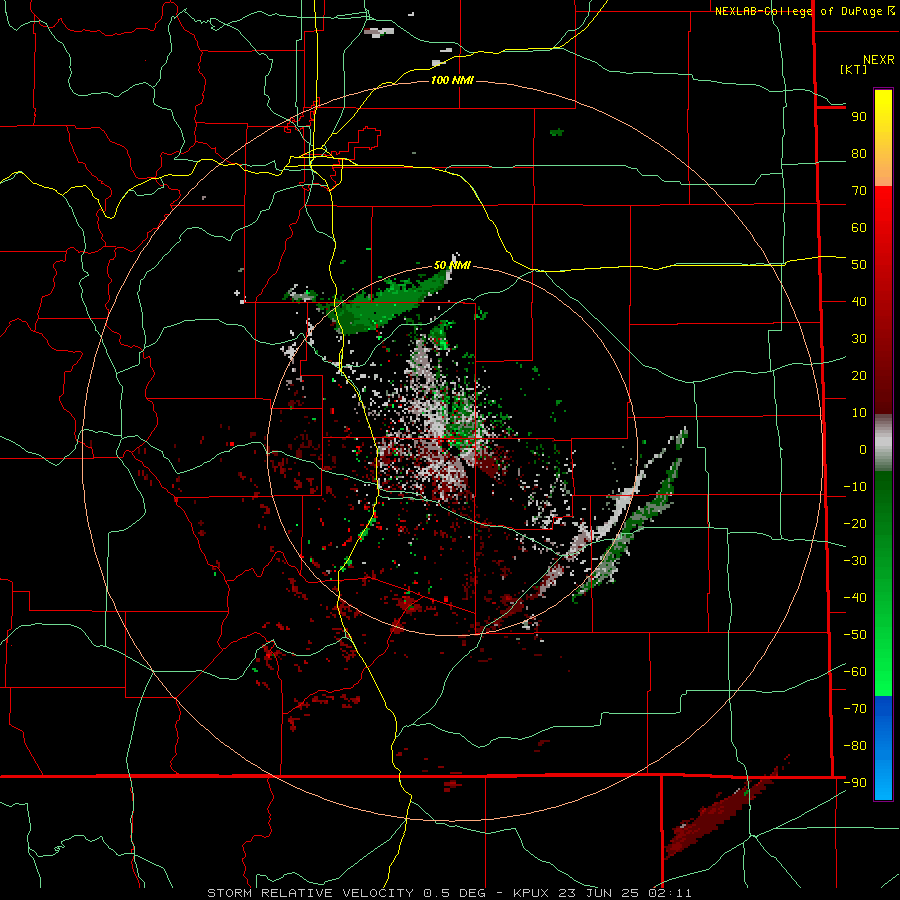The image size is (900, 900).
Task: Click the 0 value on velocity scale
Action: click(x=863, y=449)
